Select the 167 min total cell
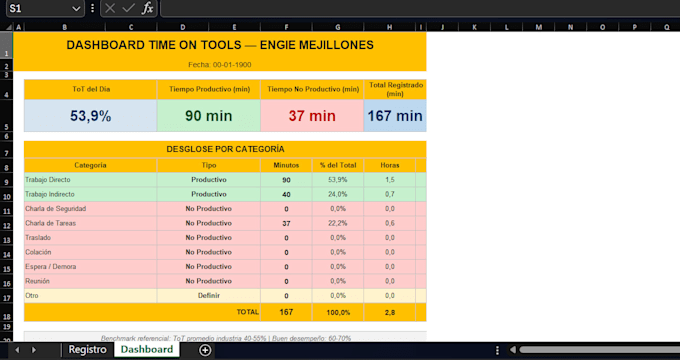 (x=395, y=116)
